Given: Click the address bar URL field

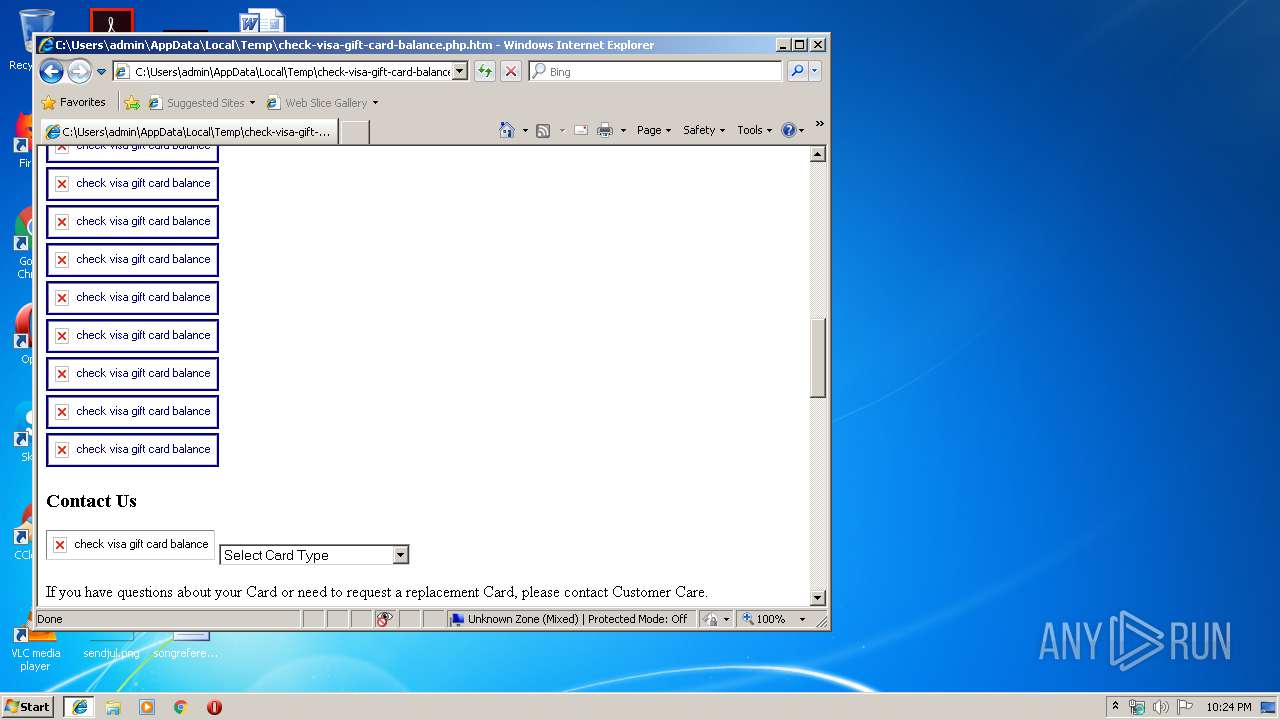Looking at the screenshot, I should 284,71.
